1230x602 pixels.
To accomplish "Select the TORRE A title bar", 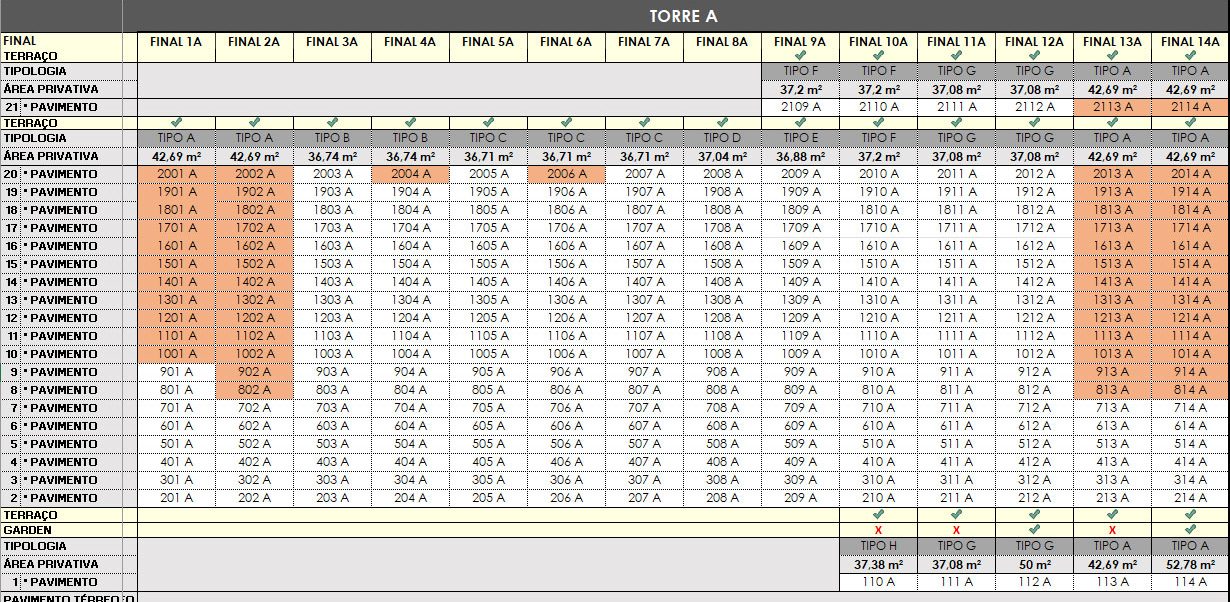I will [682, 16].
